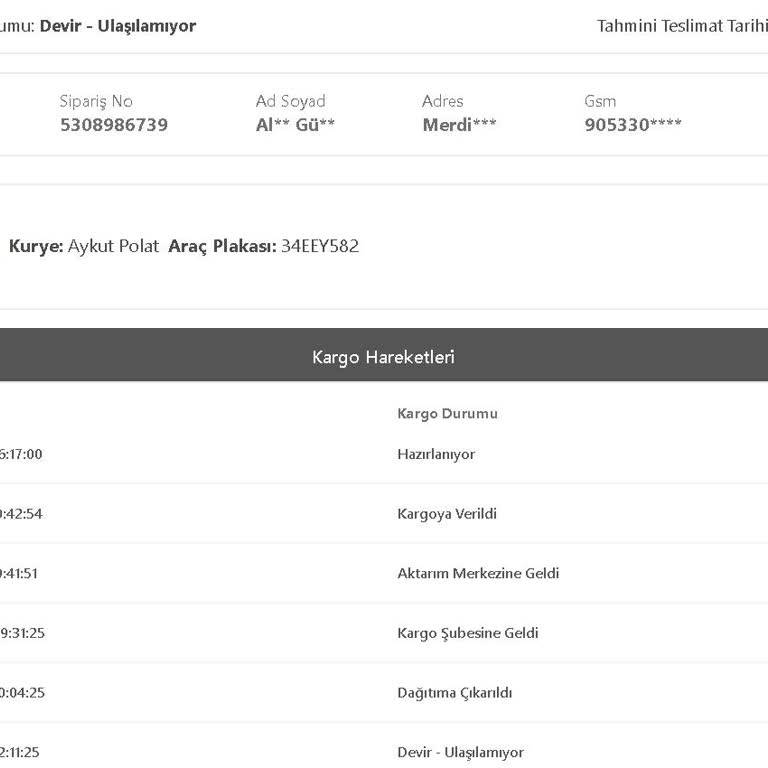Click the 'Adres' label

click(x=443, y=101)
